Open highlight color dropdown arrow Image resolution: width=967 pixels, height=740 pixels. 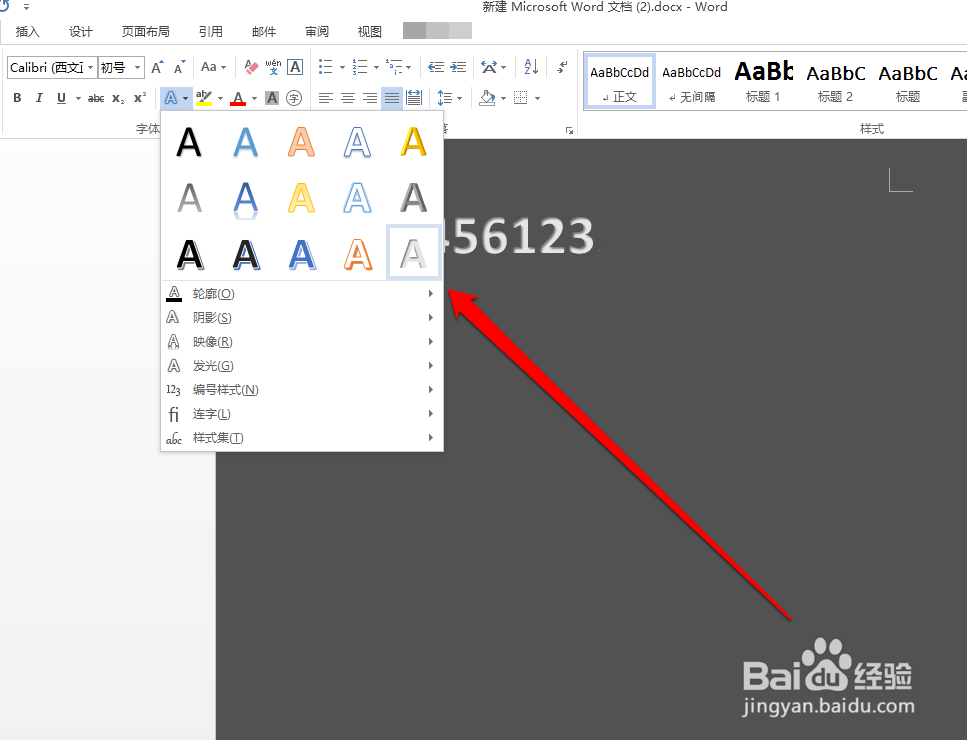[220, 99]
